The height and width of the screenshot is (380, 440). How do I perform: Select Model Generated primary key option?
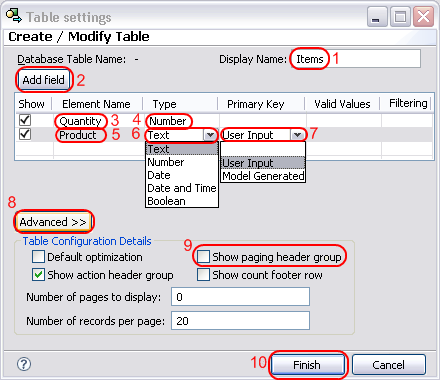pyautogui.click(x=263, y=176)
